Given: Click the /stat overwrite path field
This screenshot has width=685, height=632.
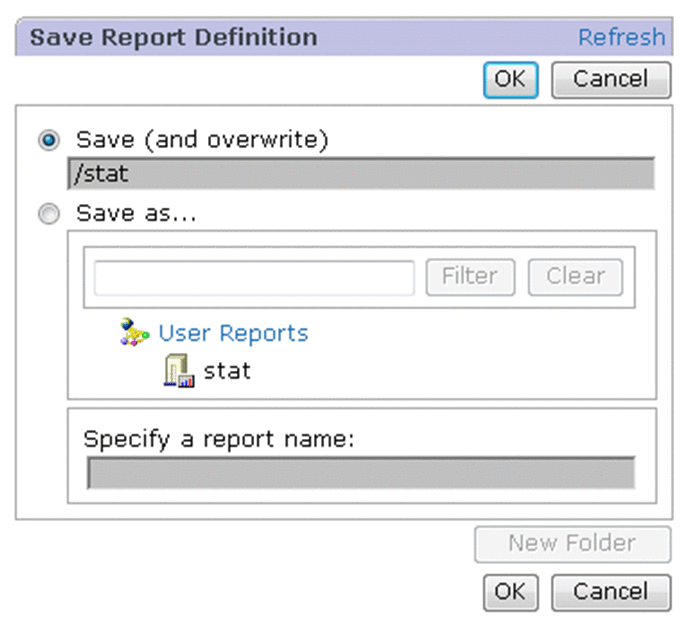Looking at the screenshot, I should pyautogui.click(x=360, y=173).
